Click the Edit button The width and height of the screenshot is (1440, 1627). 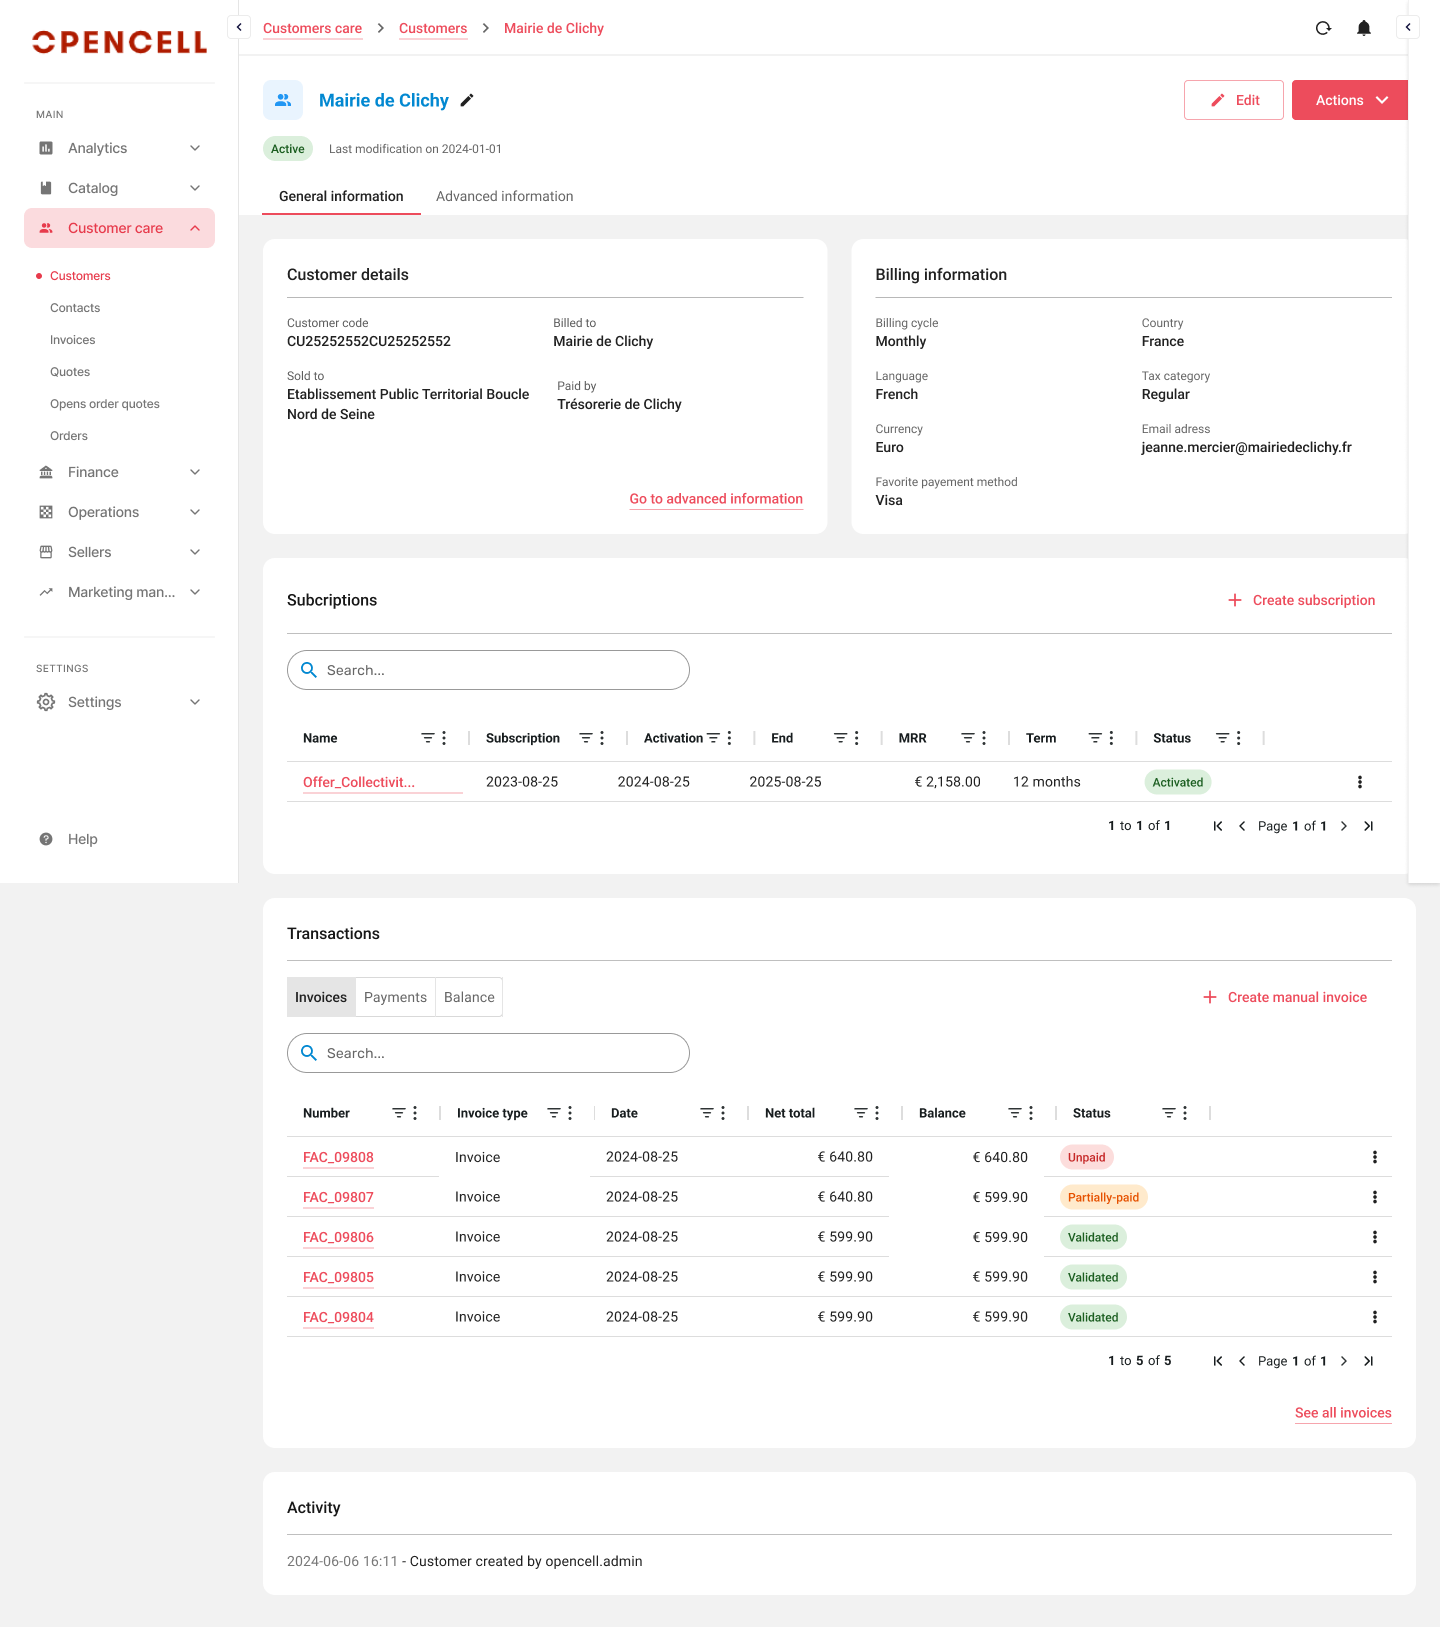pyautogui.click(x=1234, y=100)
